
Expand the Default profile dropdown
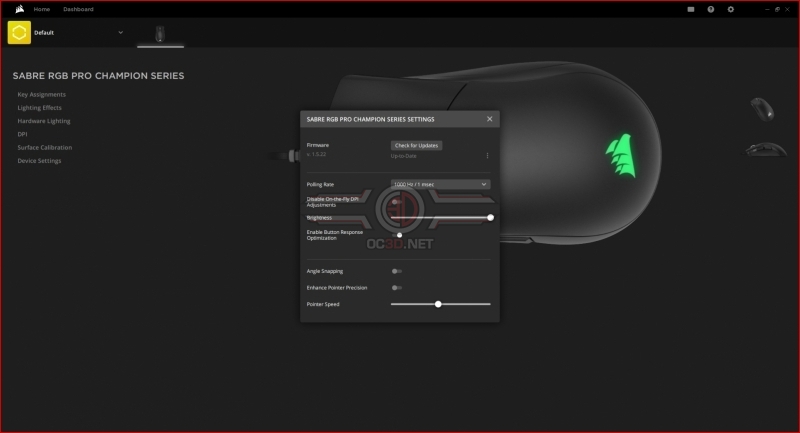tap(120, 33)
